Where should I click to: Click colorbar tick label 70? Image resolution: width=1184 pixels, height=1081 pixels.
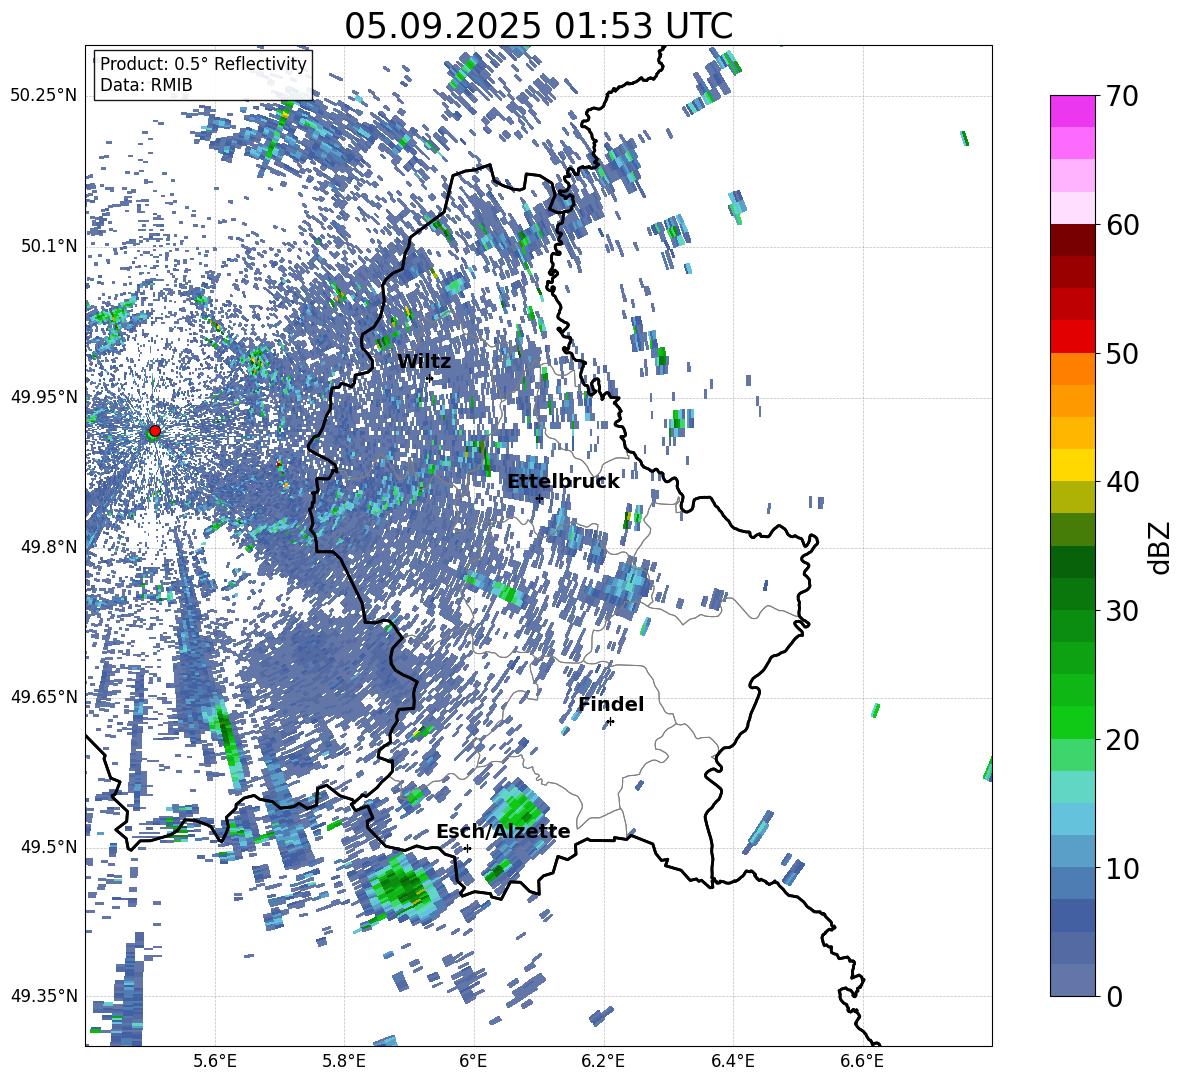pyautogui.click(x=1123, y=96)
